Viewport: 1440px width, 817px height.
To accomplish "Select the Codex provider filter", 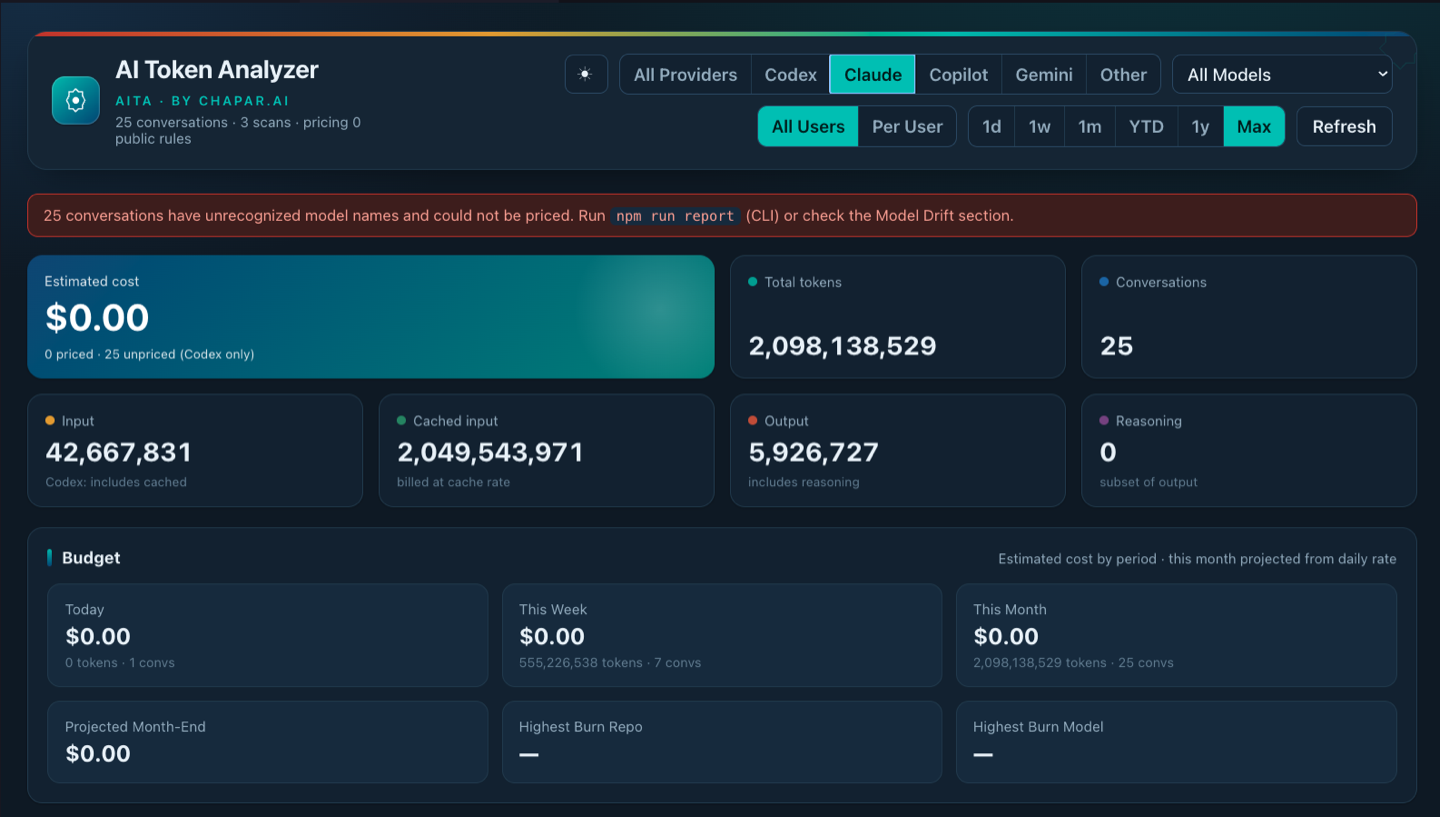I will point(790,75).
